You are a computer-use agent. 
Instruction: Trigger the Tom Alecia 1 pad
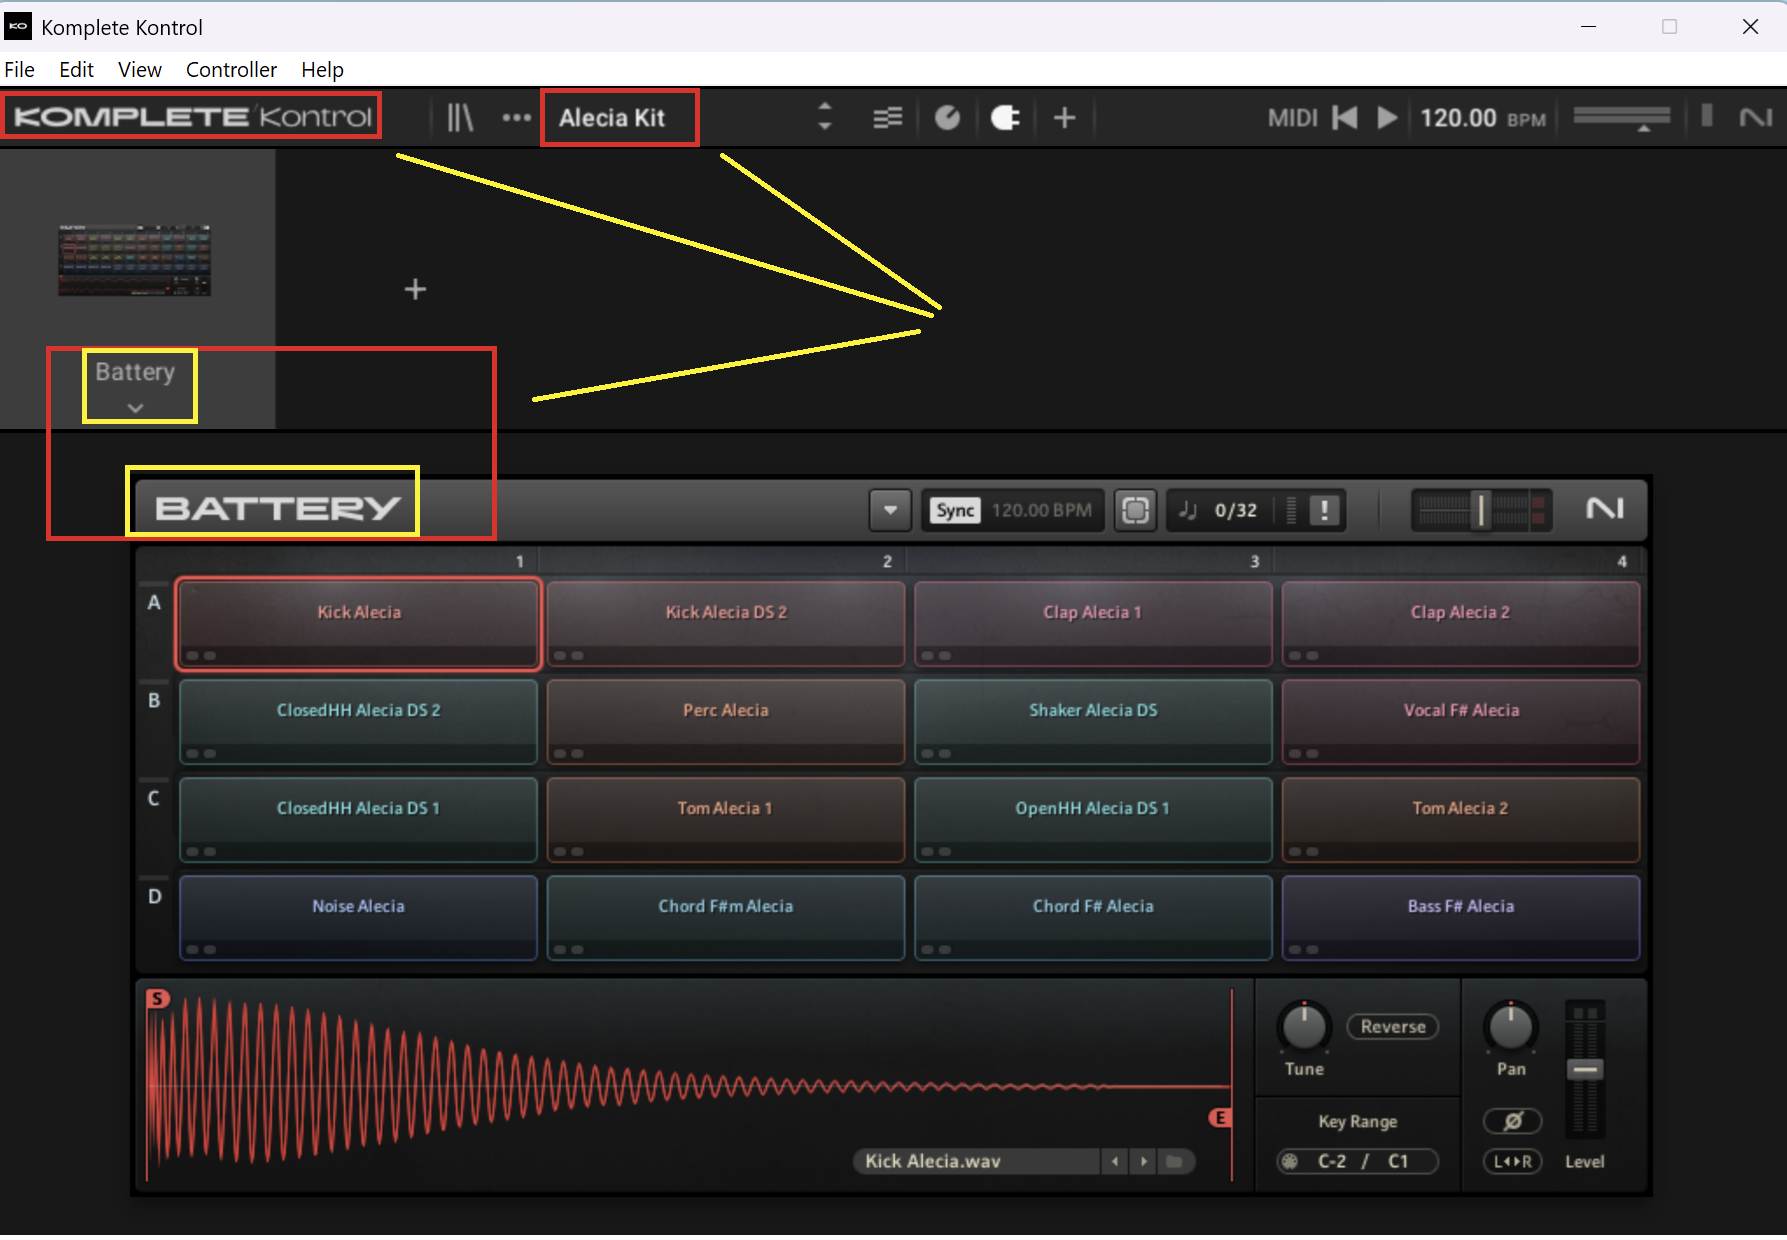[x=726, y=819]
